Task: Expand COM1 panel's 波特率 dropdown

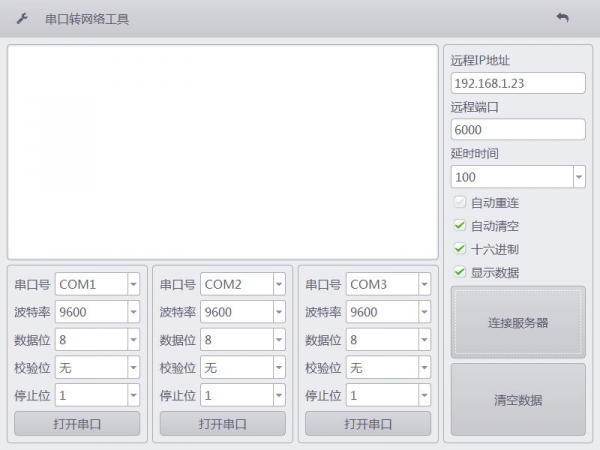Action: click(x=133, y=312)
